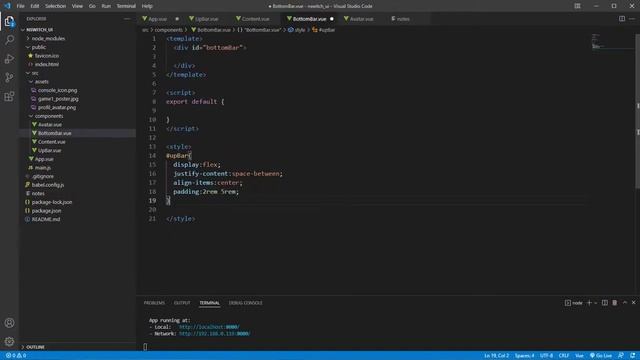Open the feedback icon in status bar
Viewport: 640px width, 360px height.
click(x=621, y=356)
